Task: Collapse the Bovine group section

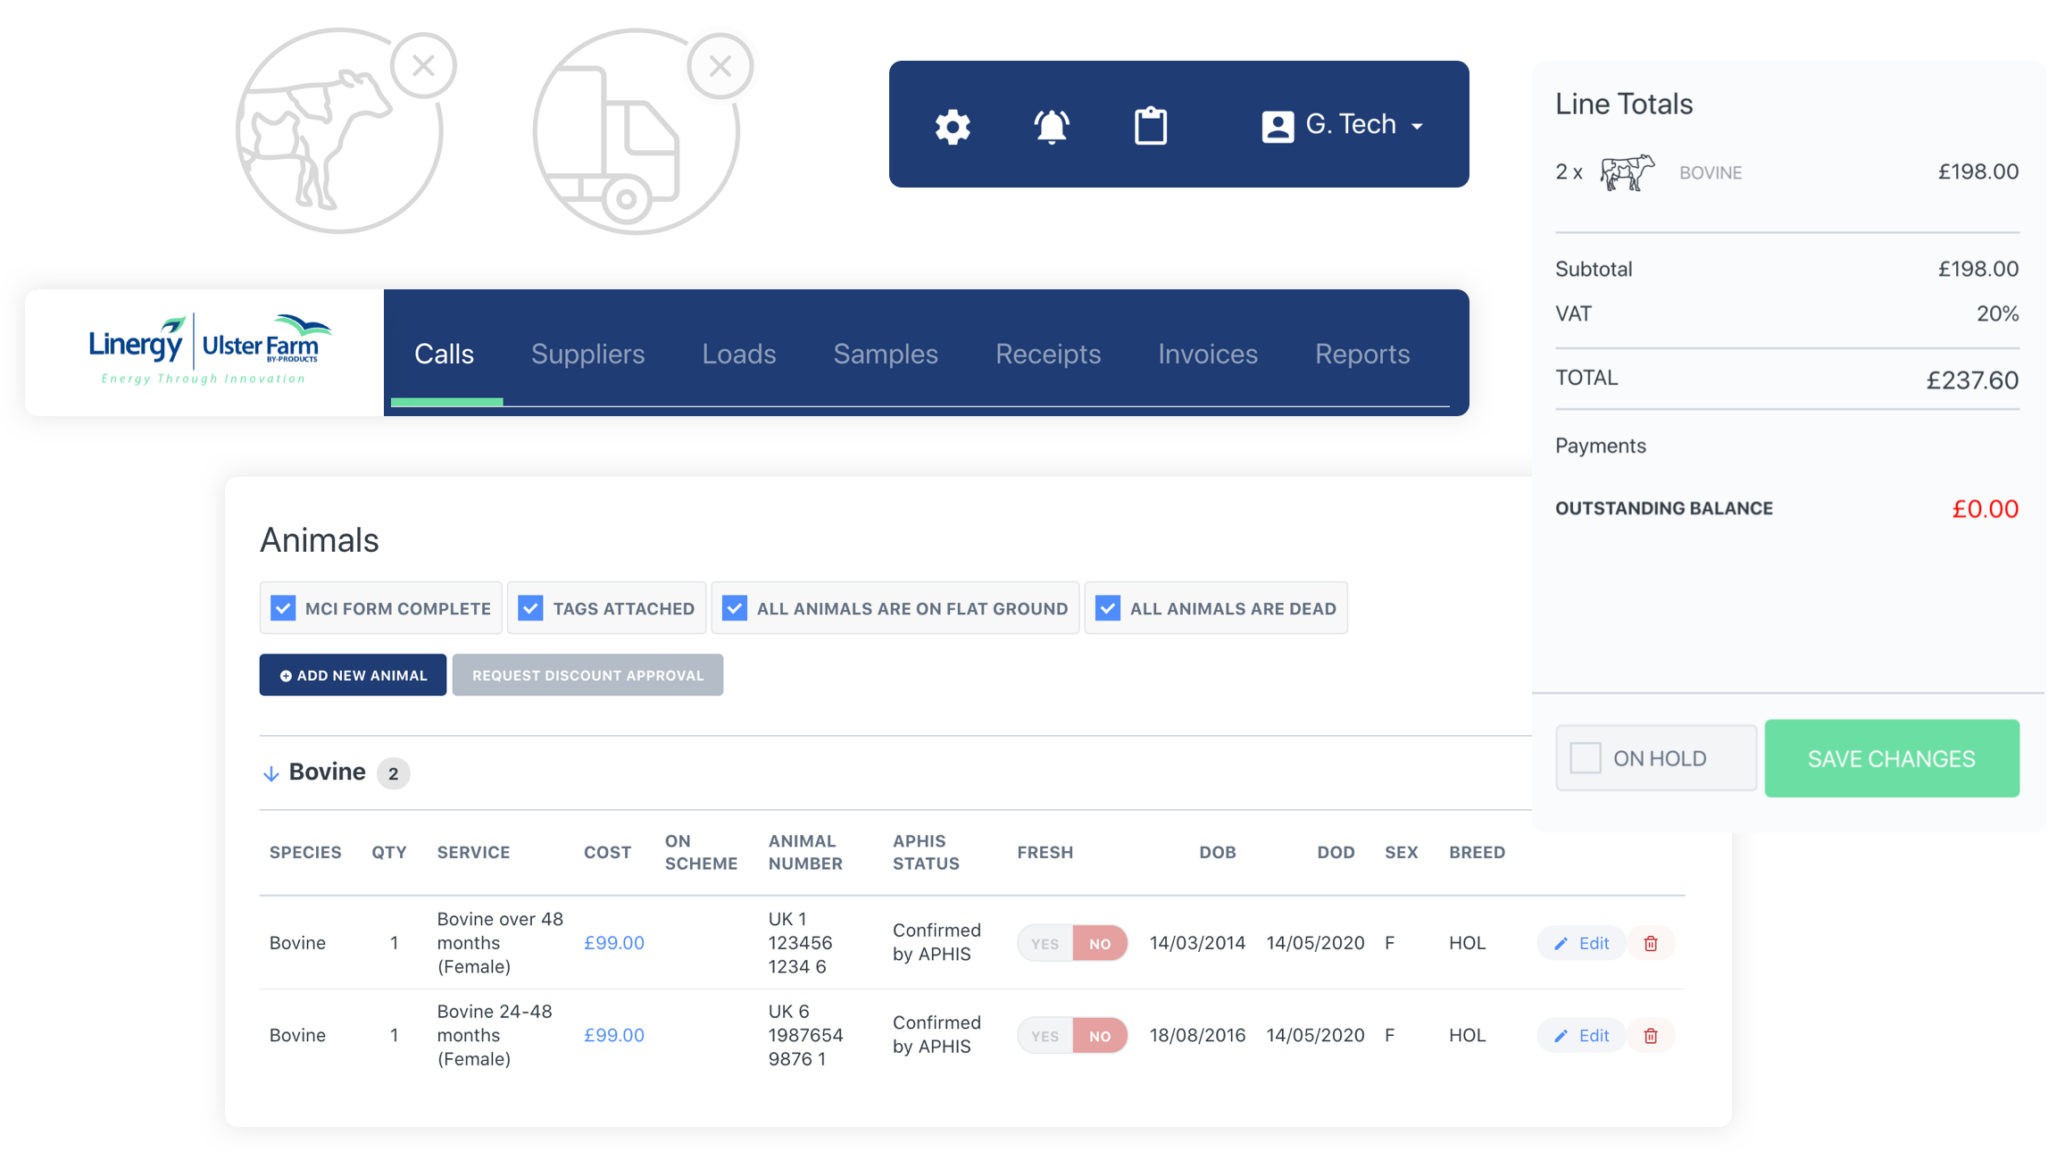Action: (x=271, y=773)
